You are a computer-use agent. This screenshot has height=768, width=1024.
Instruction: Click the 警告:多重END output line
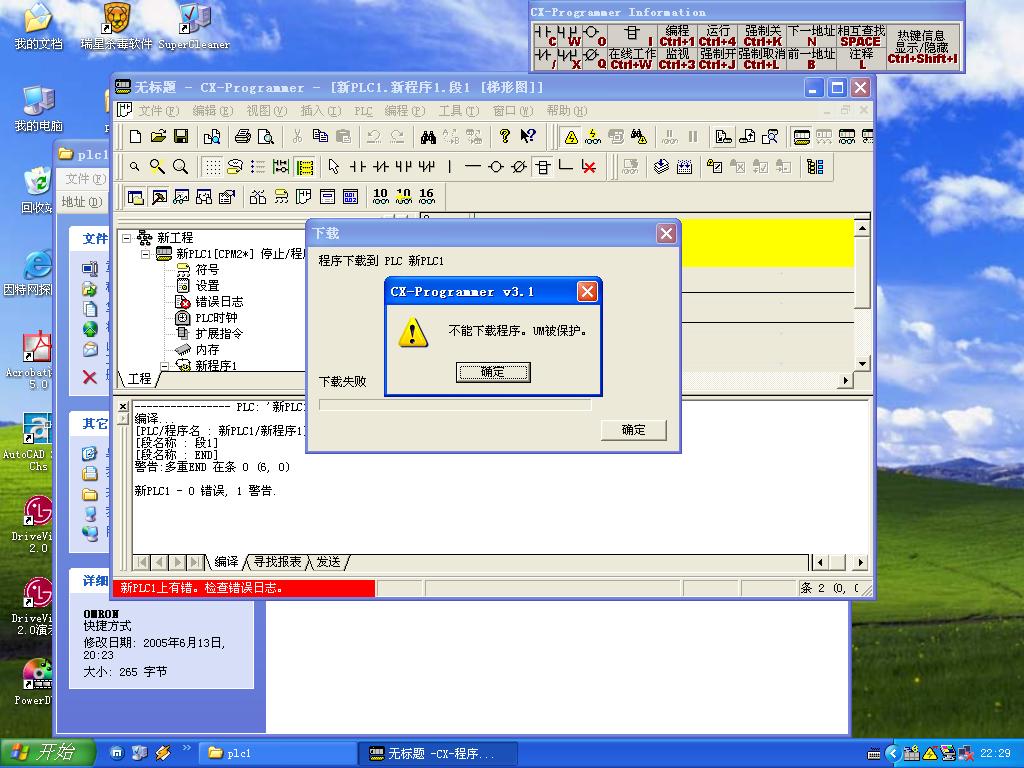(212, 467)
